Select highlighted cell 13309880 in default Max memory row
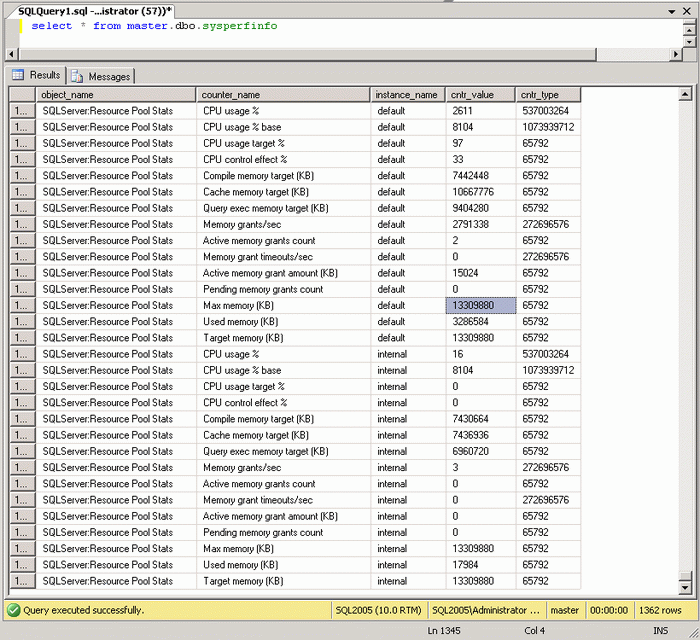This screenshot has height=640, width=700. coord(481,305)
